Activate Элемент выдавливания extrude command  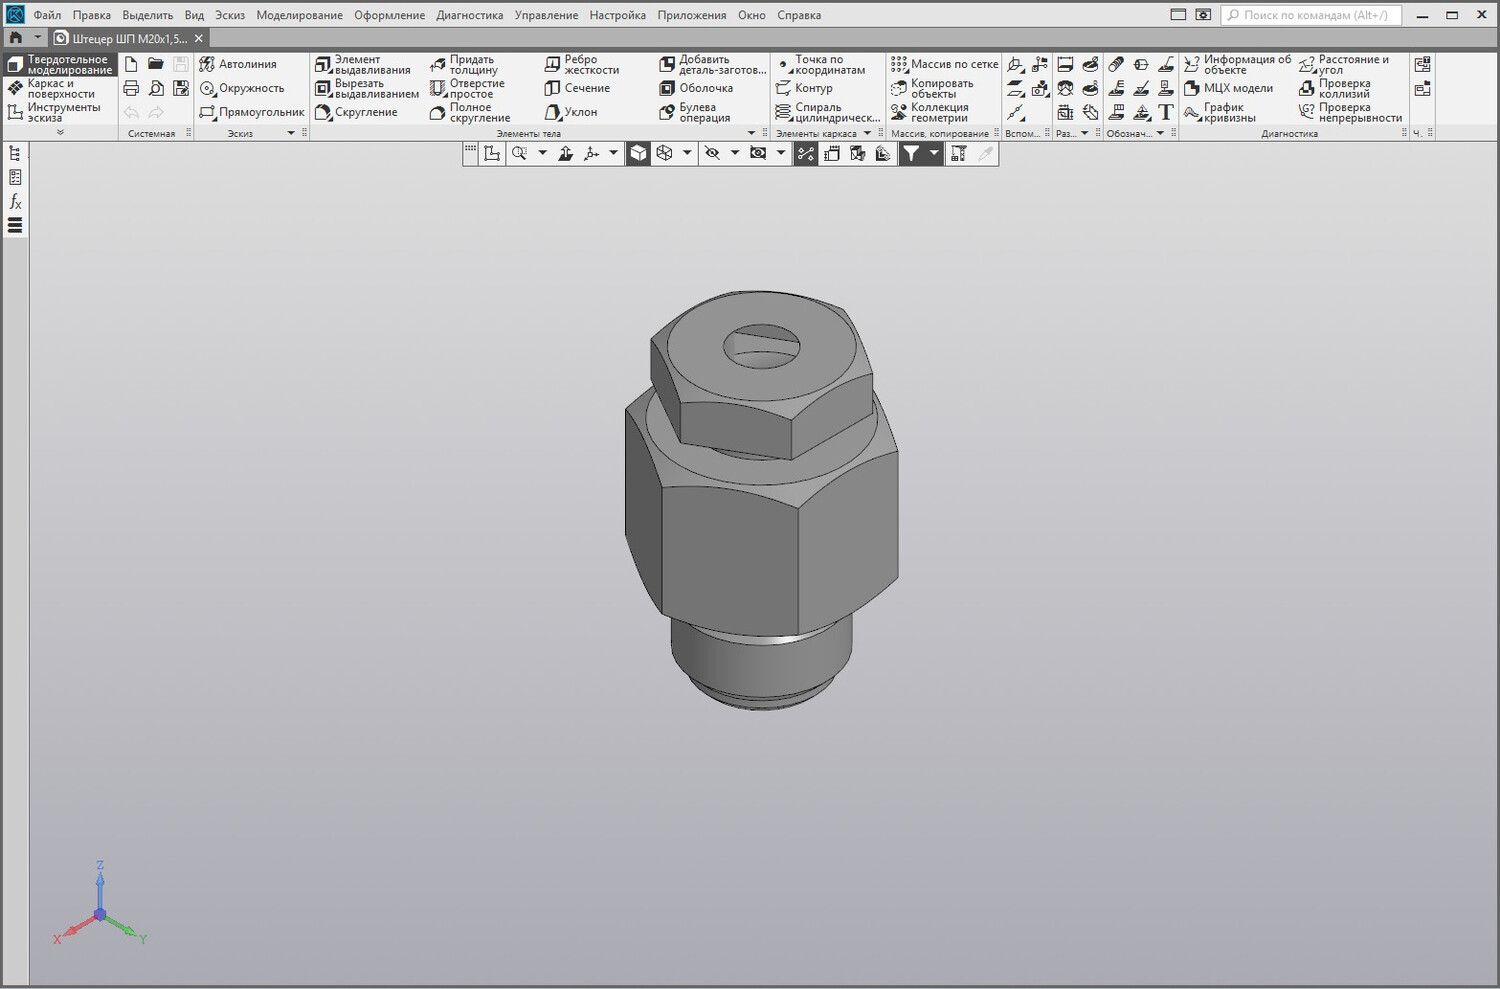[x=363, y=65]
